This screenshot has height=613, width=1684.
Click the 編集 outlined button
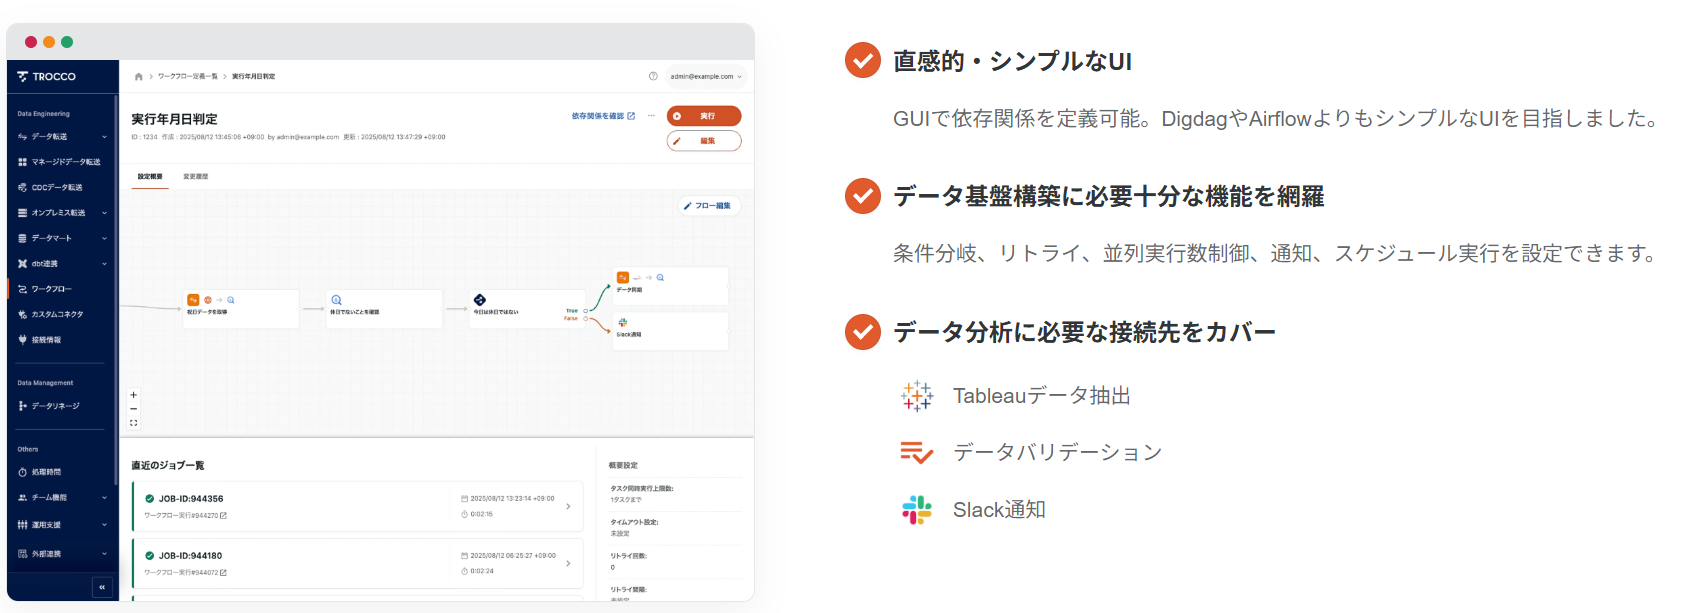click(704, 141)
